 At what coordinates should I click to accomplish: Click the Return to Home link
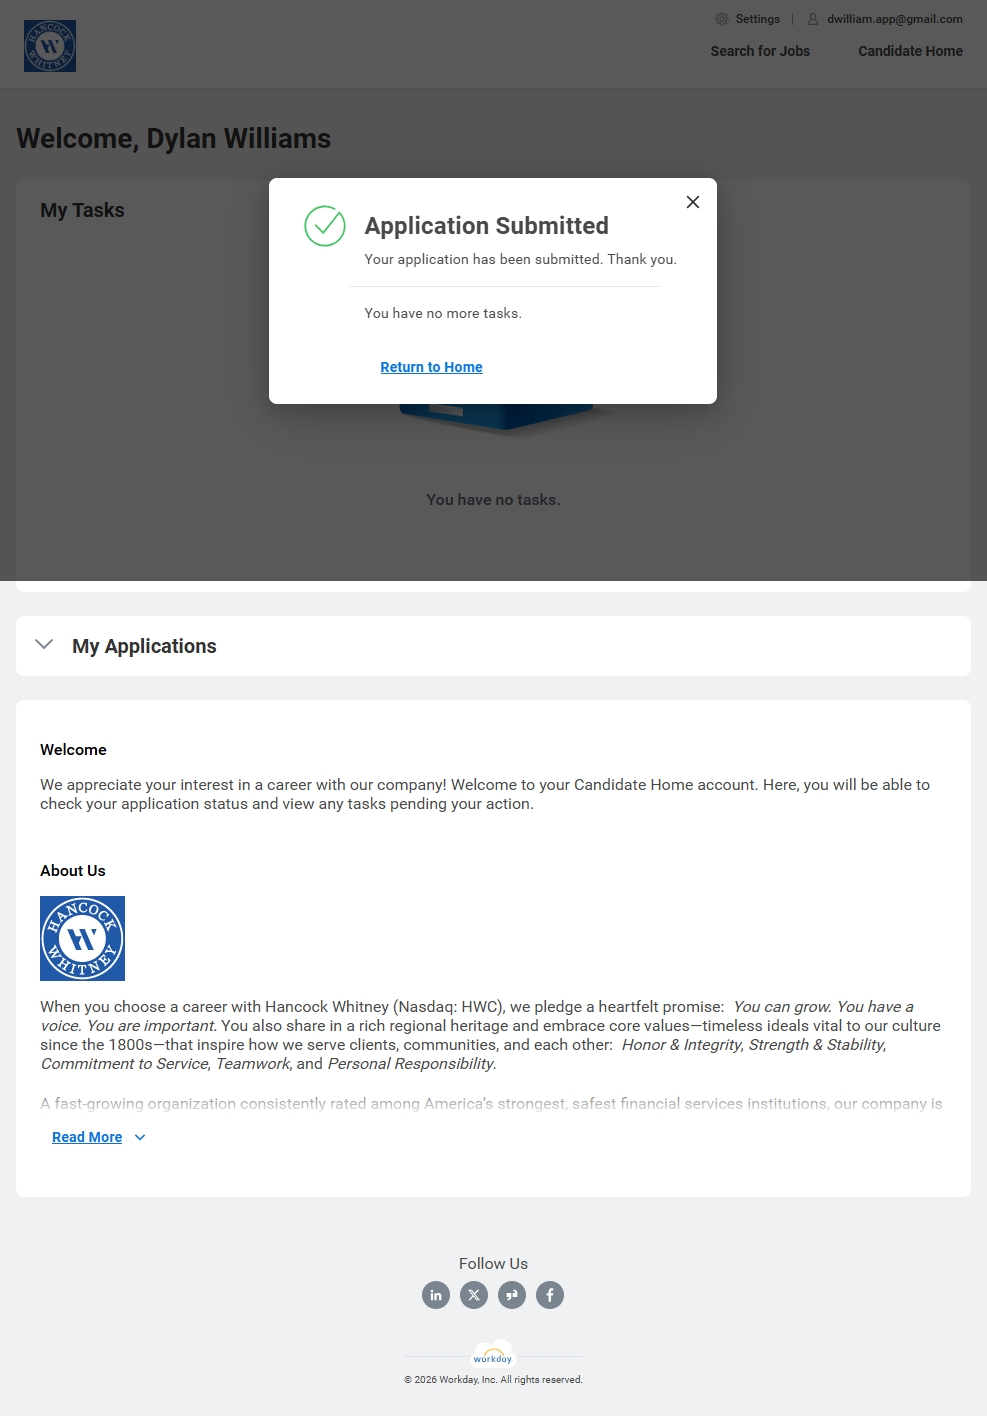[x=431, y=367]
